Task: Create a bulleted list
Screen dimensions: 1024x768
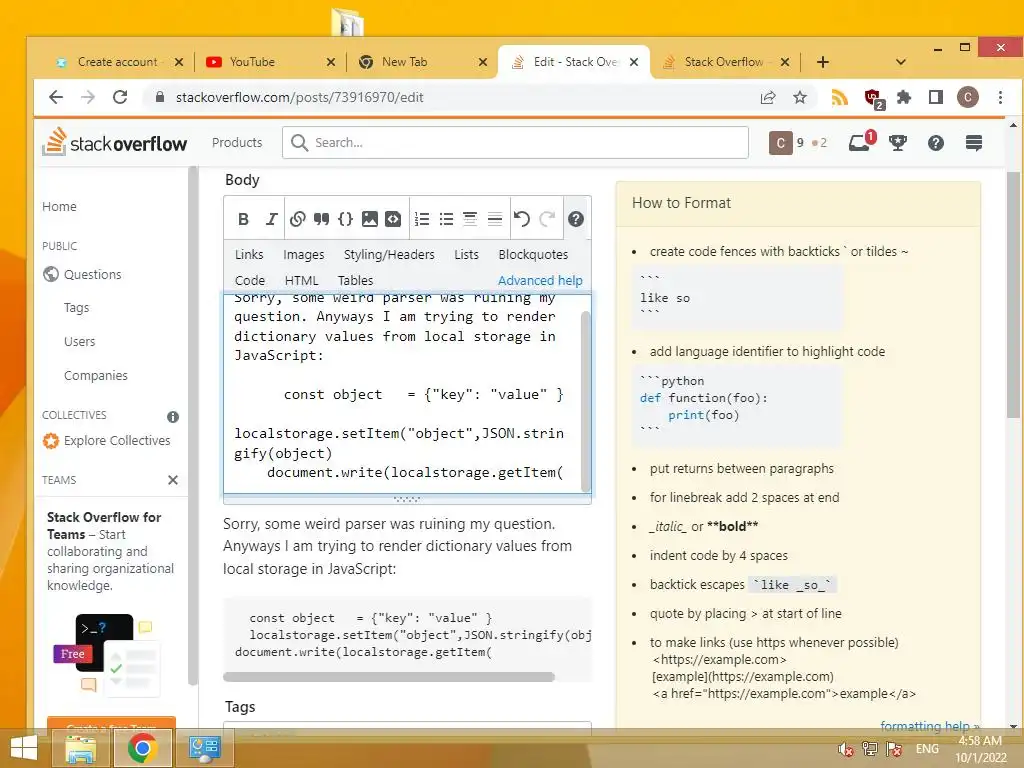Action: 446,219
